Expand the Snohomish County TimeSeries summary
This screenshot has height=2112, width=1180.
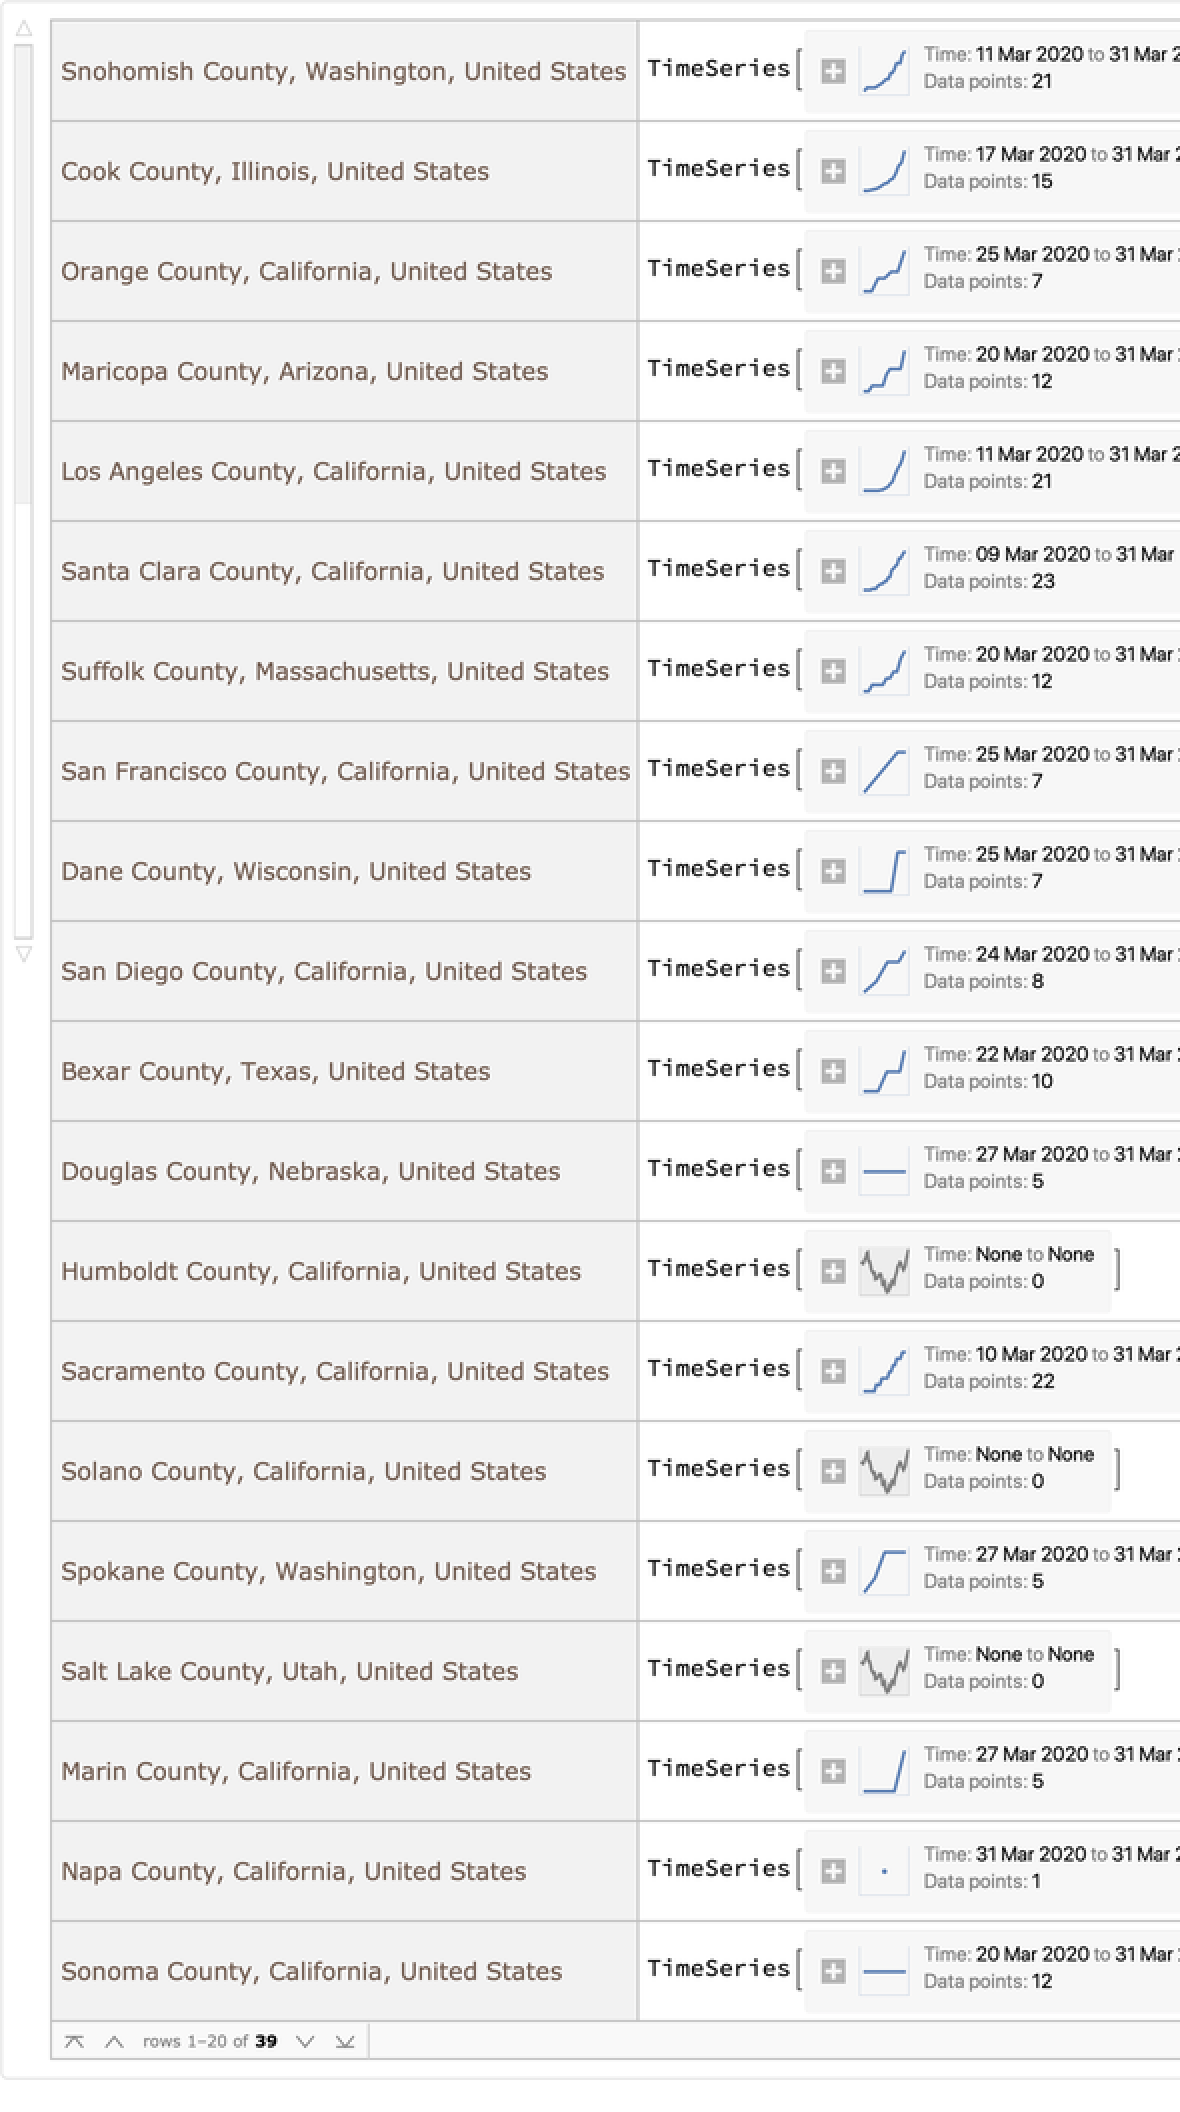[833, 71]
